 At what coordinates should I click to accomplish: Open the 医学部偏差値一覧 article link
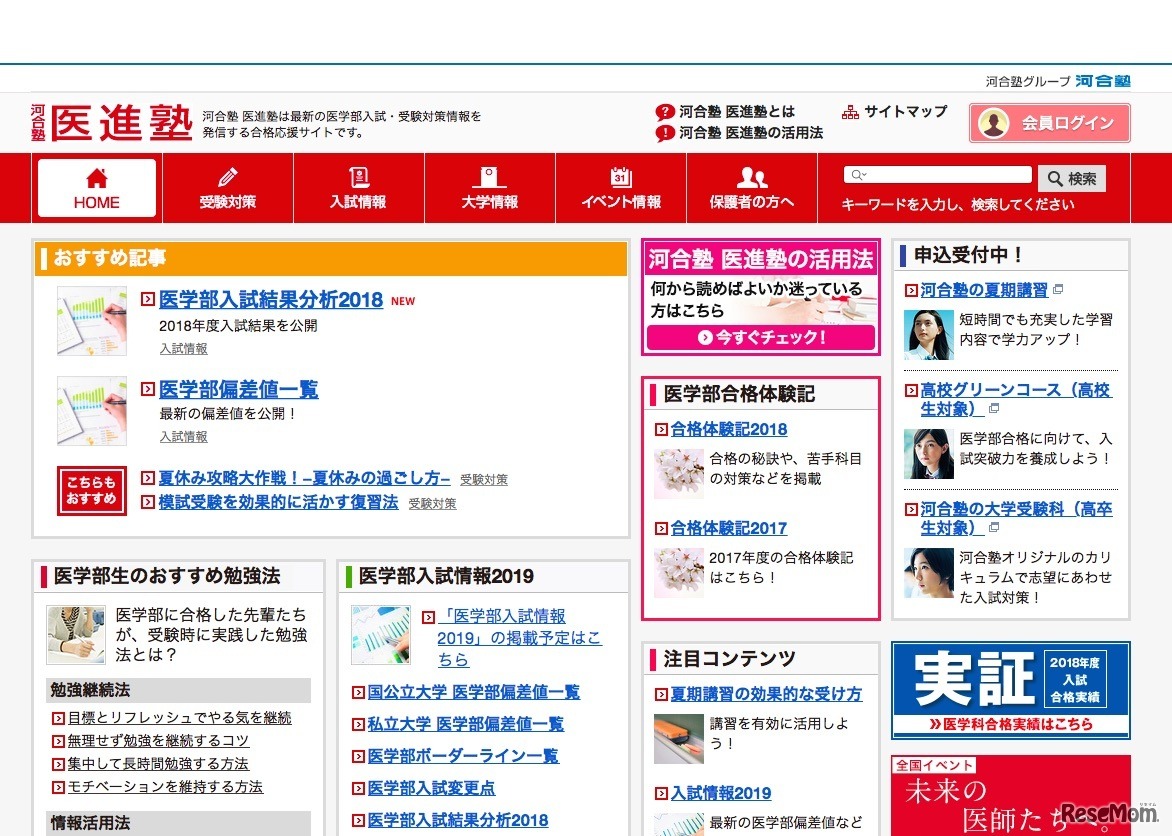[x=238, y=389]
